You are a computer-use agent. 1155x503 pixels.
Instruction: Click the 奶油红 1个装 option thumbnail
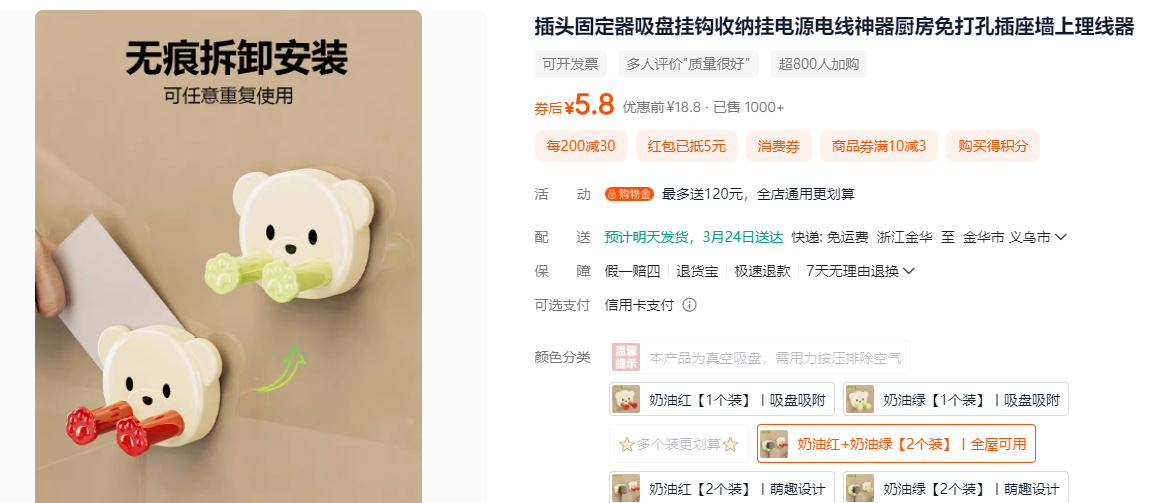point(626,400)
